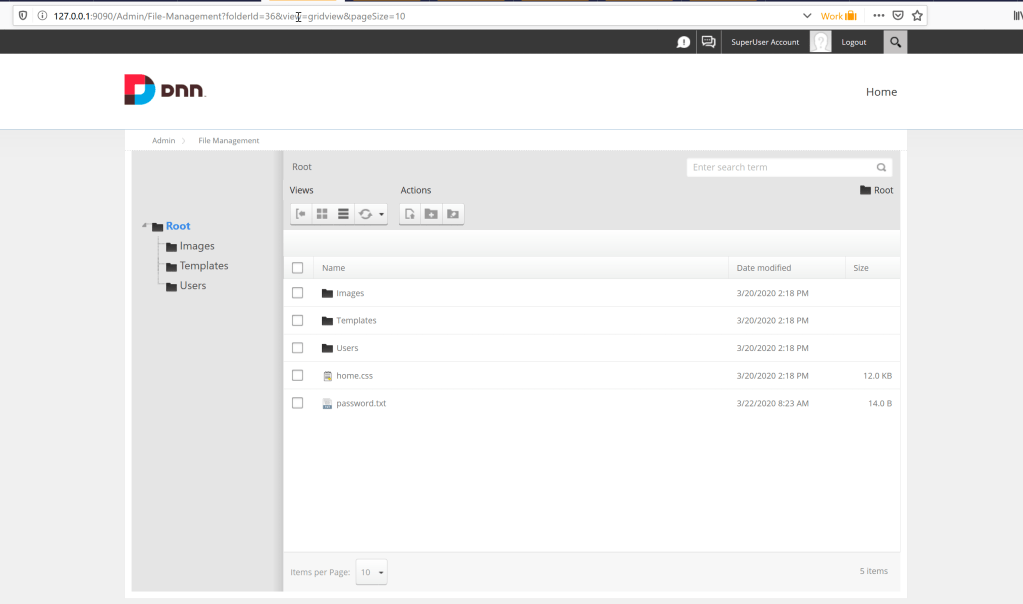Open the messages chat icon
This screenshot has height=604, width=1023.
709,42
